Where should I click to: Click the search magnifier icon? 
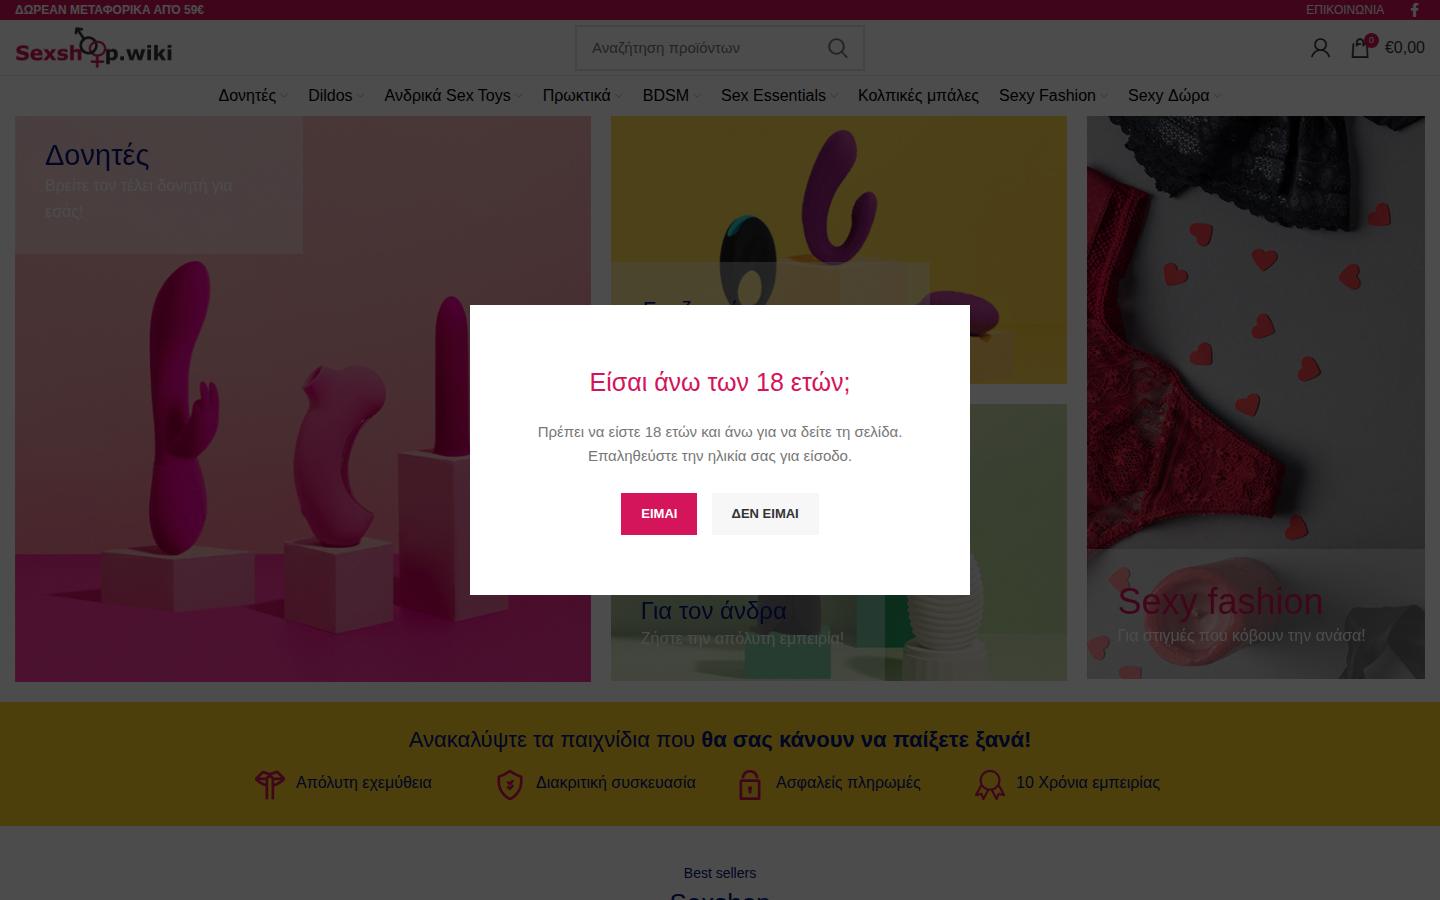838,48
